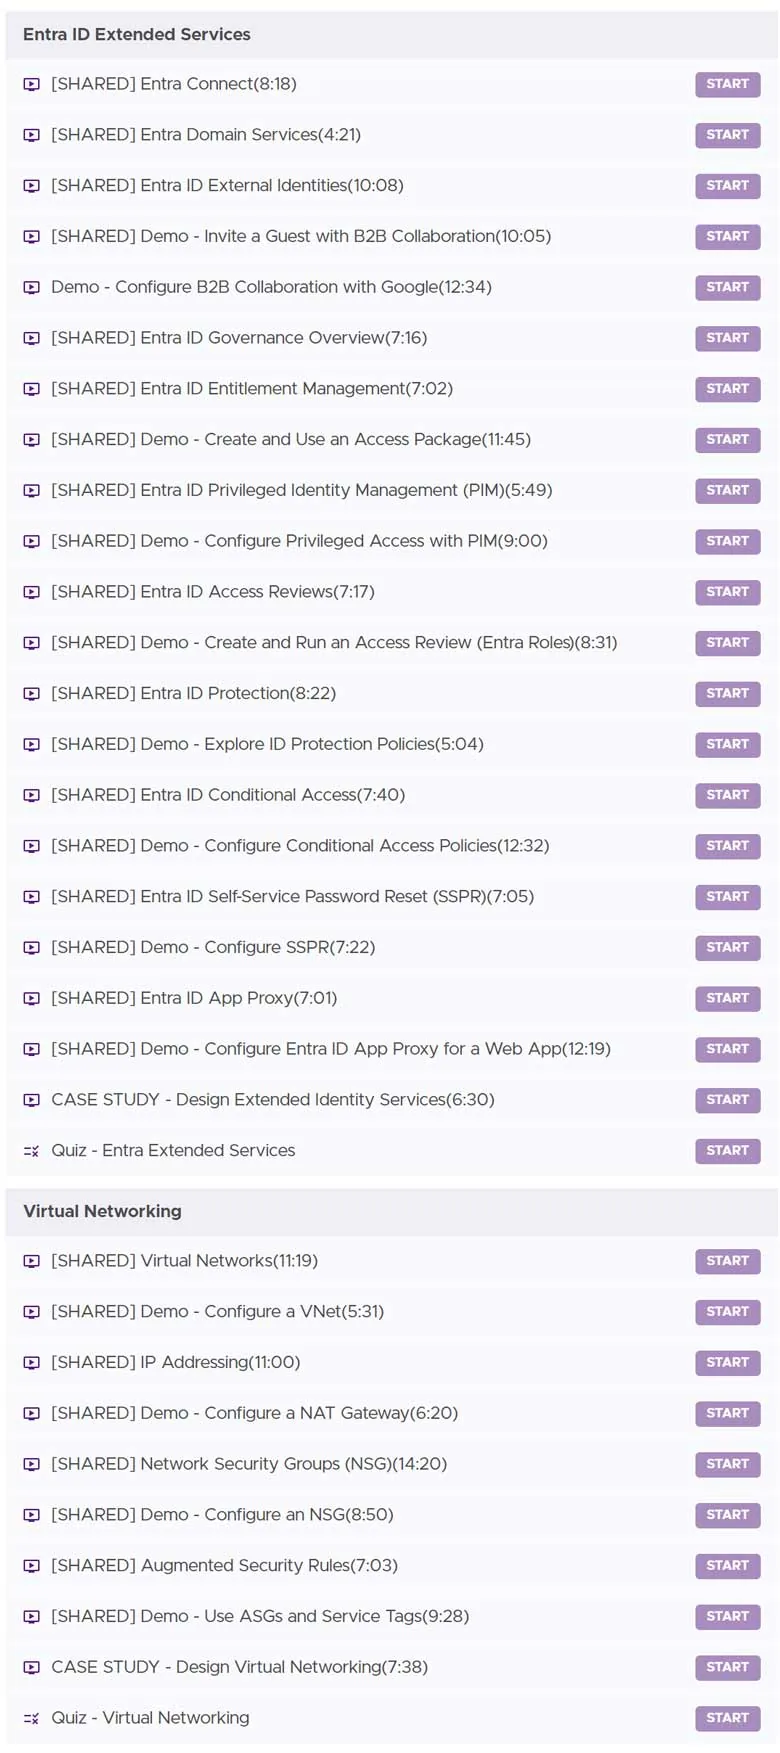Viewport: 780px width, 1753px height.
Task: Open Entra ID Governance Overview lesson title
Action: (x=239, y=338)
